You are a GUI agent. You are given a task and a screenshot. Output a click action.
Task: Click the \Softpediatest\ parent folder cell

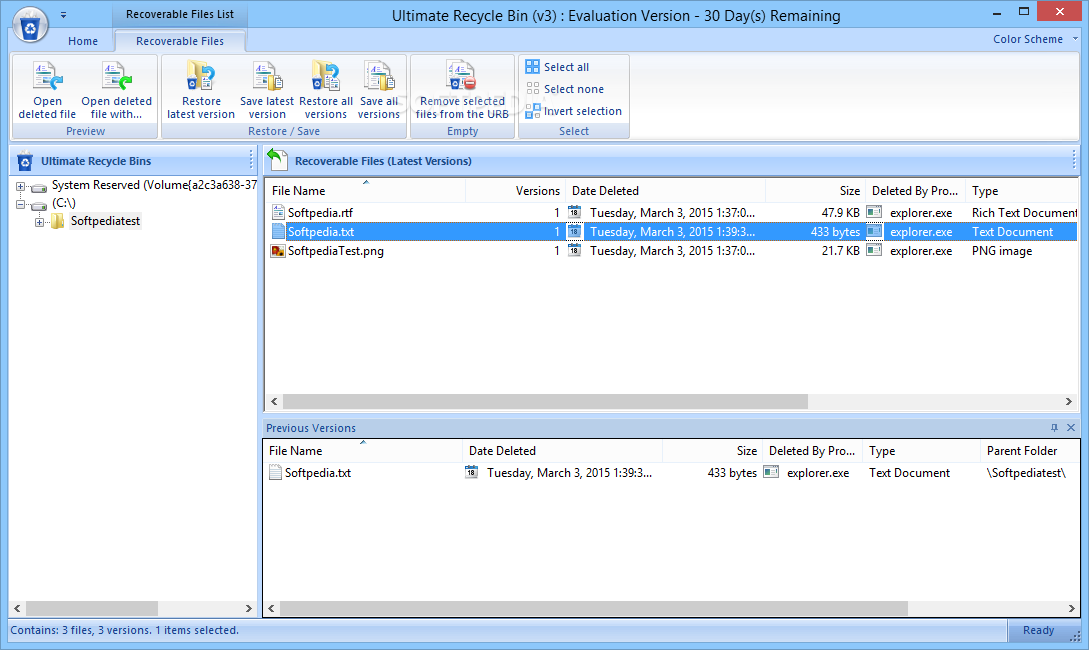click(1026, 473)
